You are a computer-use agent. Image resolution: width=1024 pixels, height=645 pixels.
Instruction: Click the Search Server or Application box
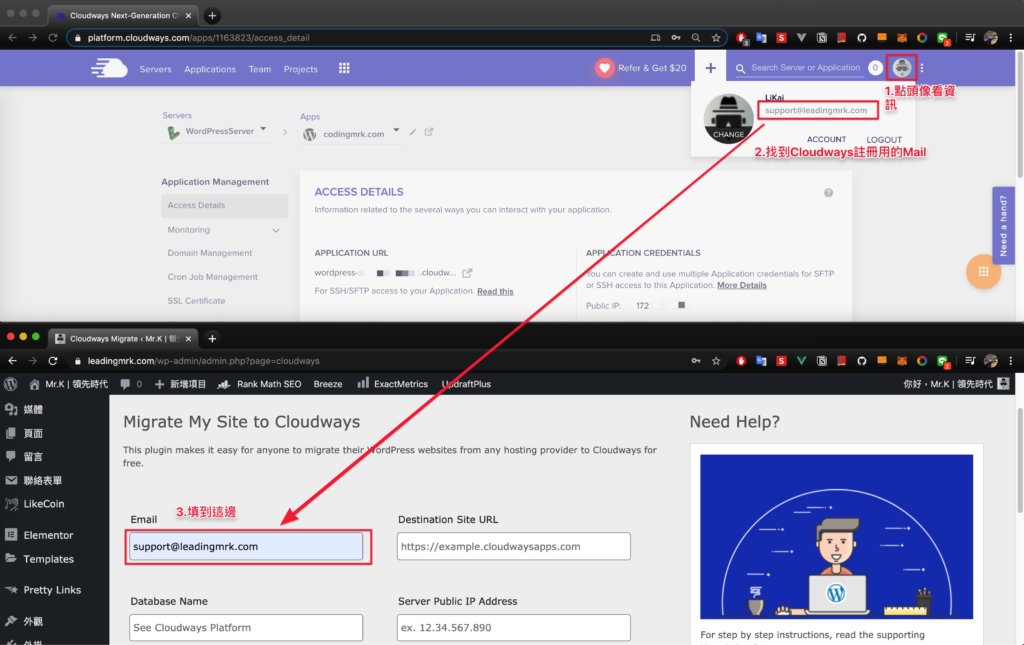click(805, 67)
